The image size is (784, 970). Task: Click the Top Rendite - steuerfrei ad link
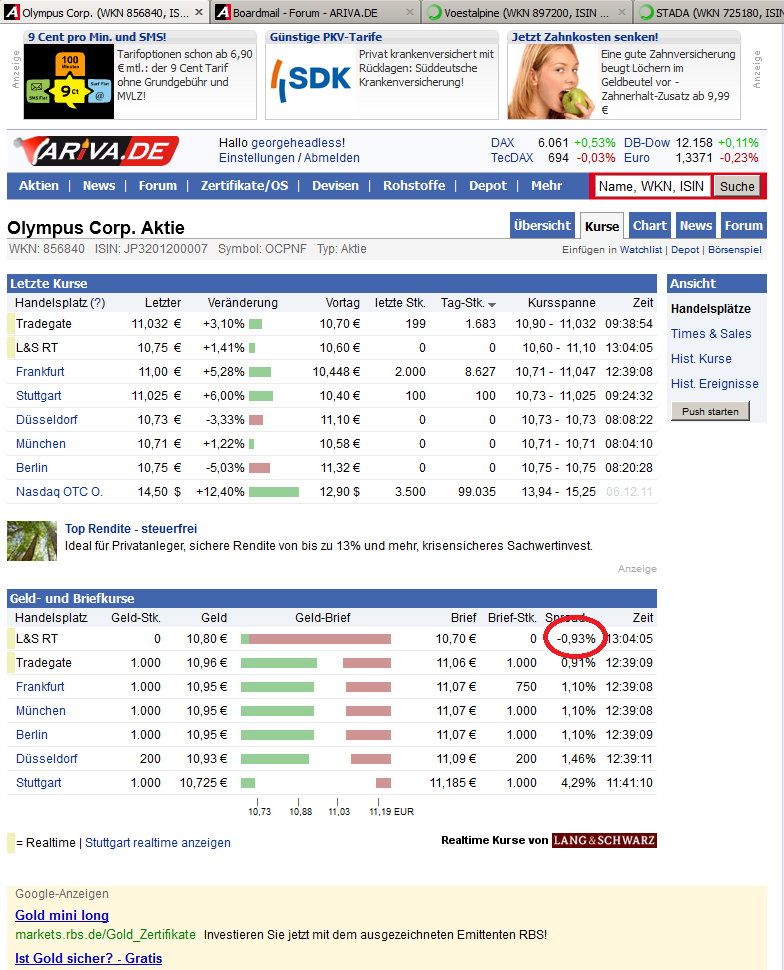131,529
